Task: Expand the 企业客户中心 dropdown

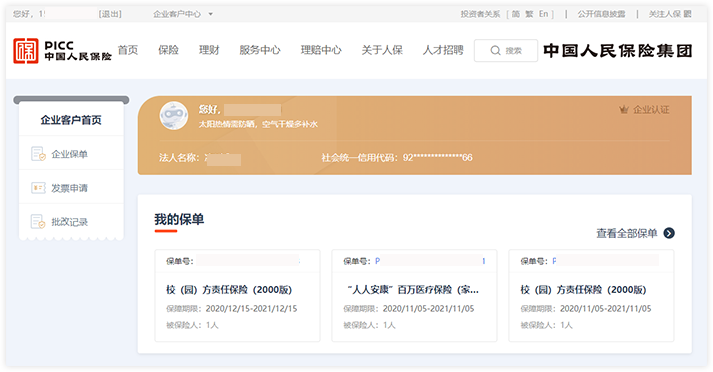Action: (183, 14)
